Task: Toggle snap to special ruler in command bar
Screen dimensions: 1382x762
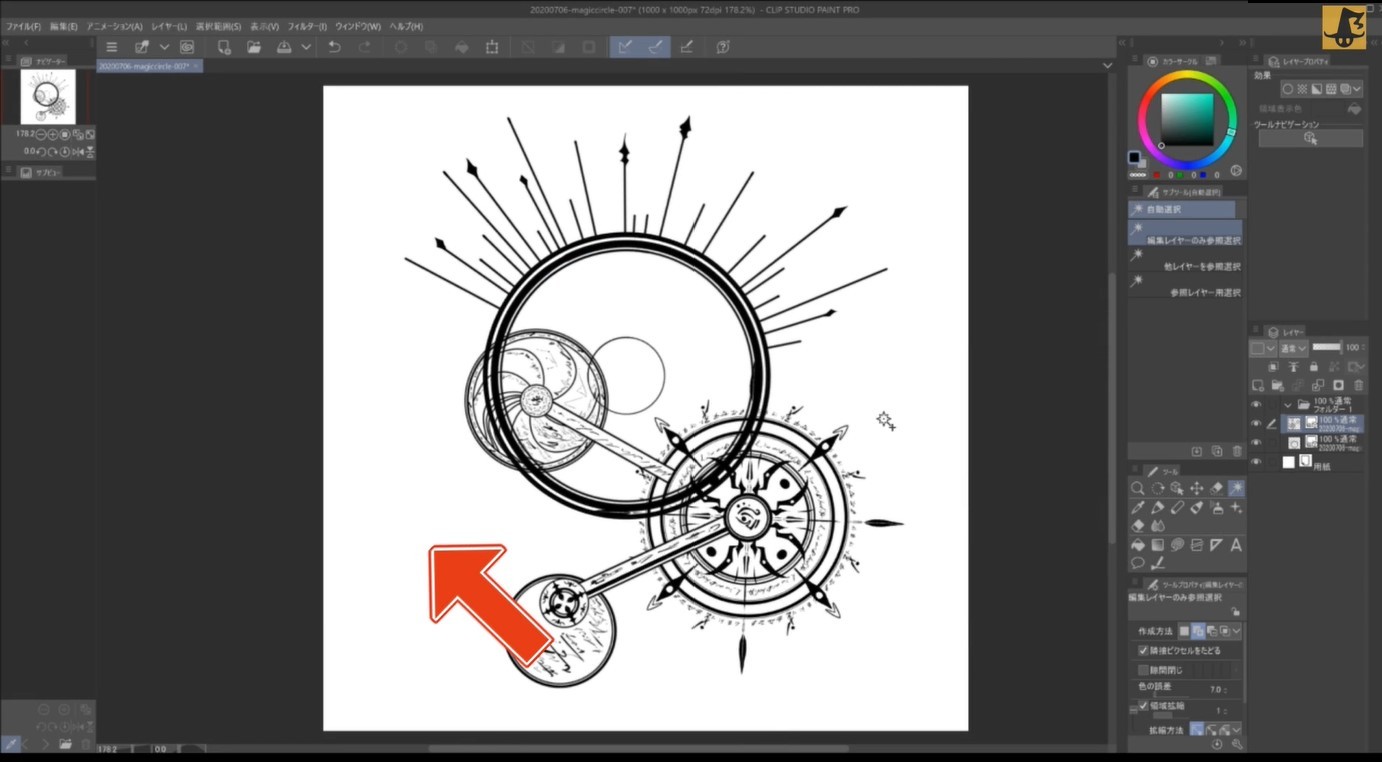Action: click(656, 47)
